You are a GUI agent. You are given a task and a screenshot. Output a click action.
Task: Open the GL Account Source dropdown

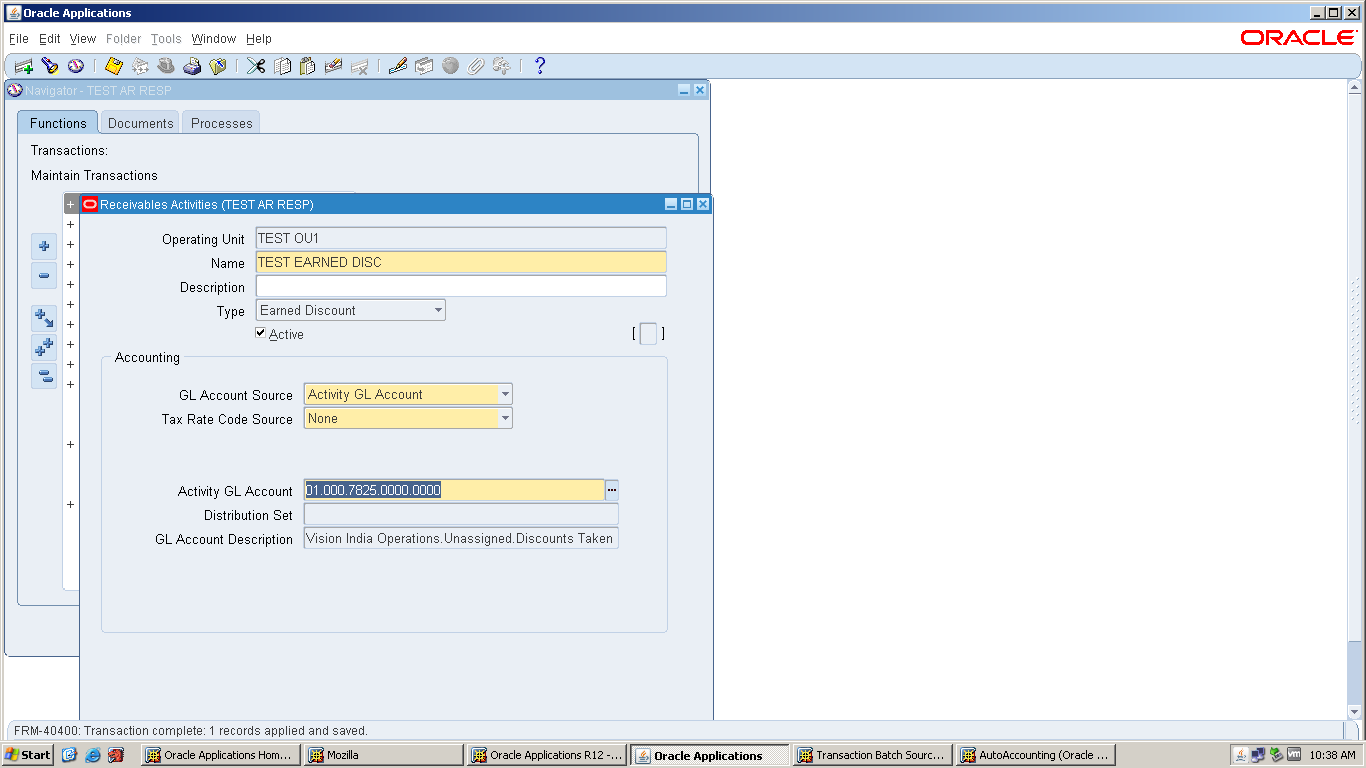click(x=503, y=394)
